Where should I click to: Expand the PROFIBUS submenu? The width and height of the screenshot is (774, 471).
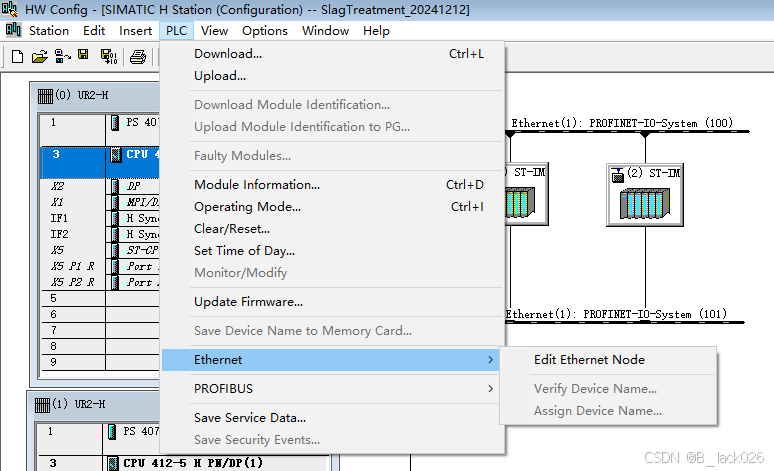pos(332,389)
